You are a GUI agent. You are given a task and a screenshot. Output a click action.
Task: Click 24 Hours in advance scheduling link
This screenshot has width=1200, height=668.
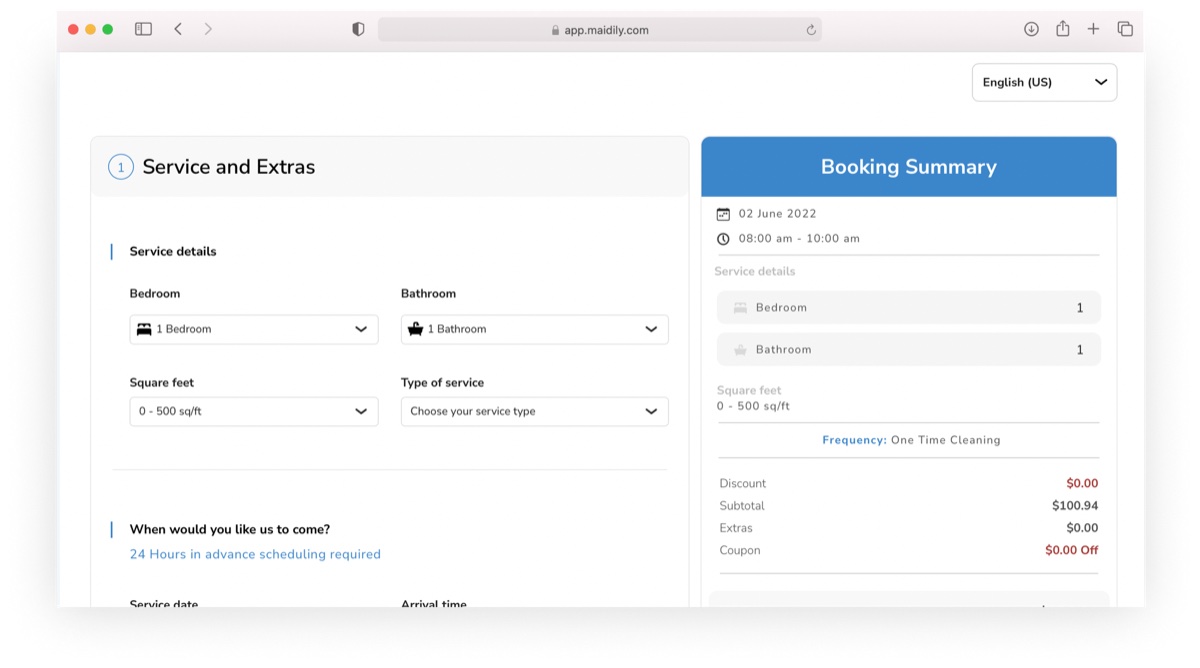255,554
